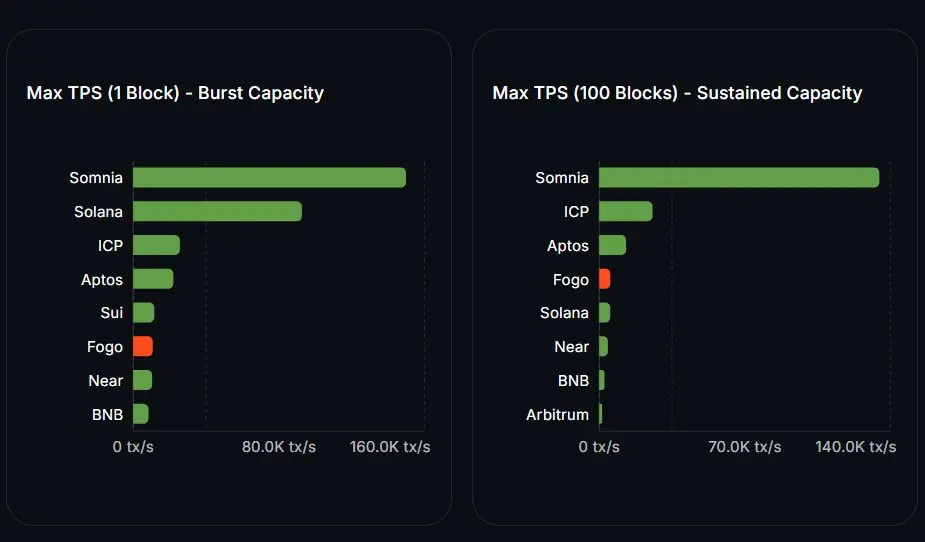Click the "Max TPS (100 Blocks) - Sustained Capacity" title
The width and height of the screenshot is (925, 542).
[677, 93]
